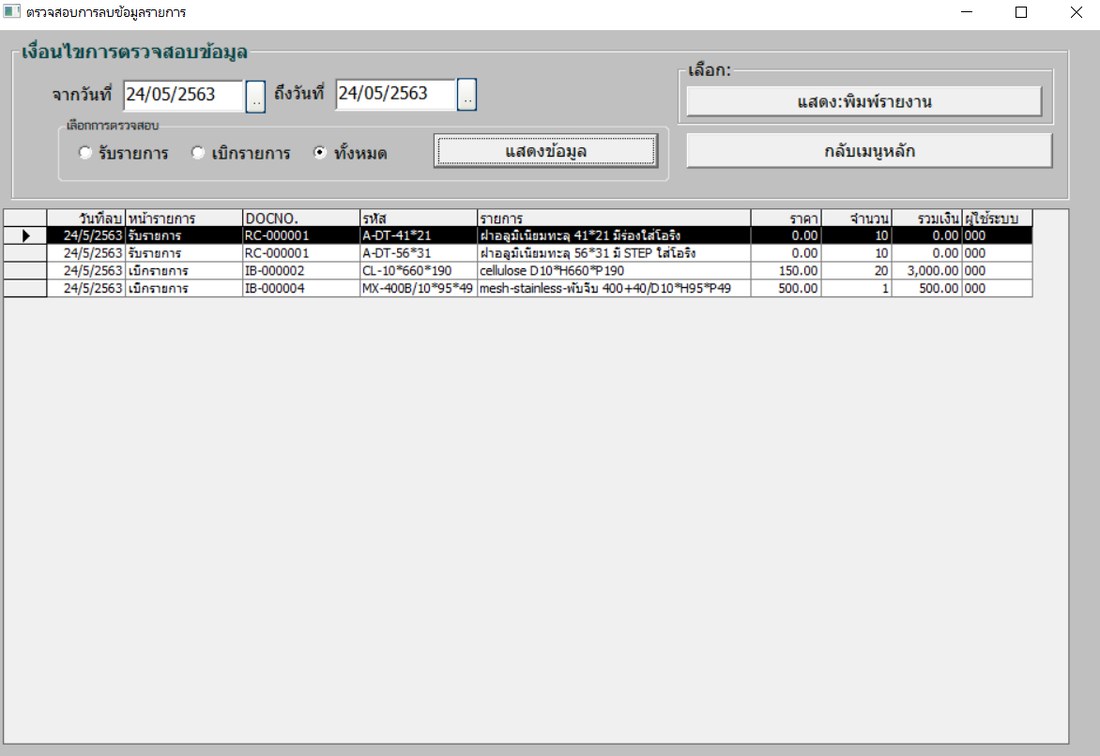
Task: Click the row selector of third row
Action: point(25,271)
